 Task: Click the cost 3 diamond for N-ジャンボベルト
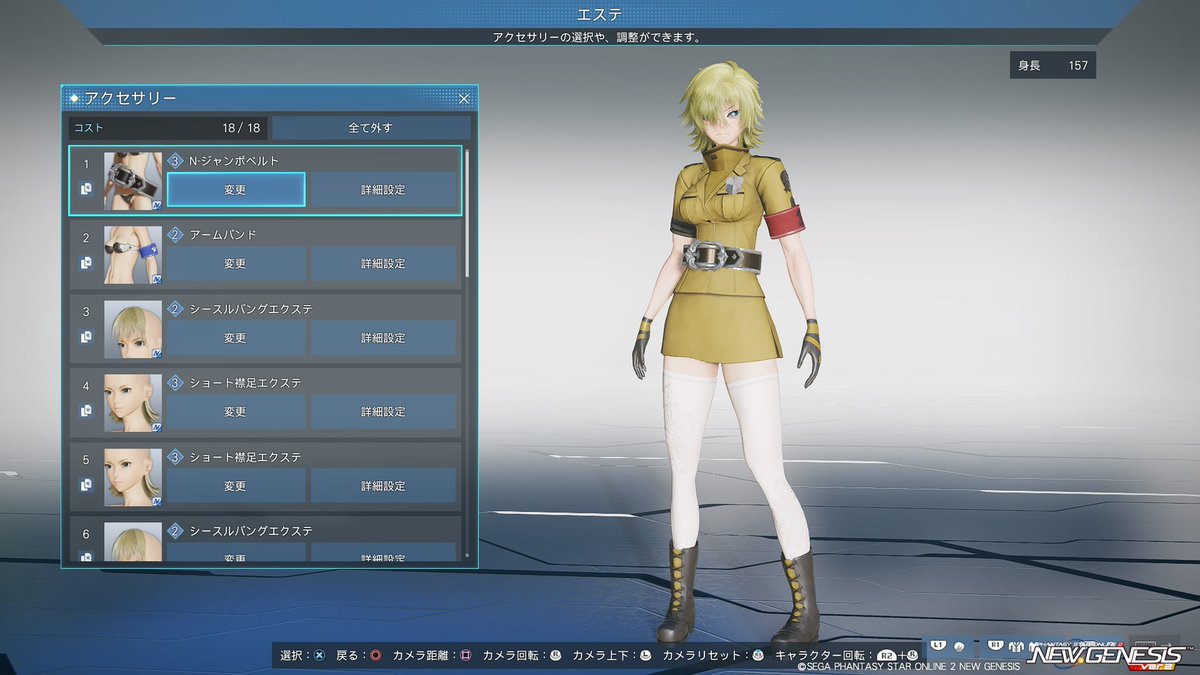[175, 161]
